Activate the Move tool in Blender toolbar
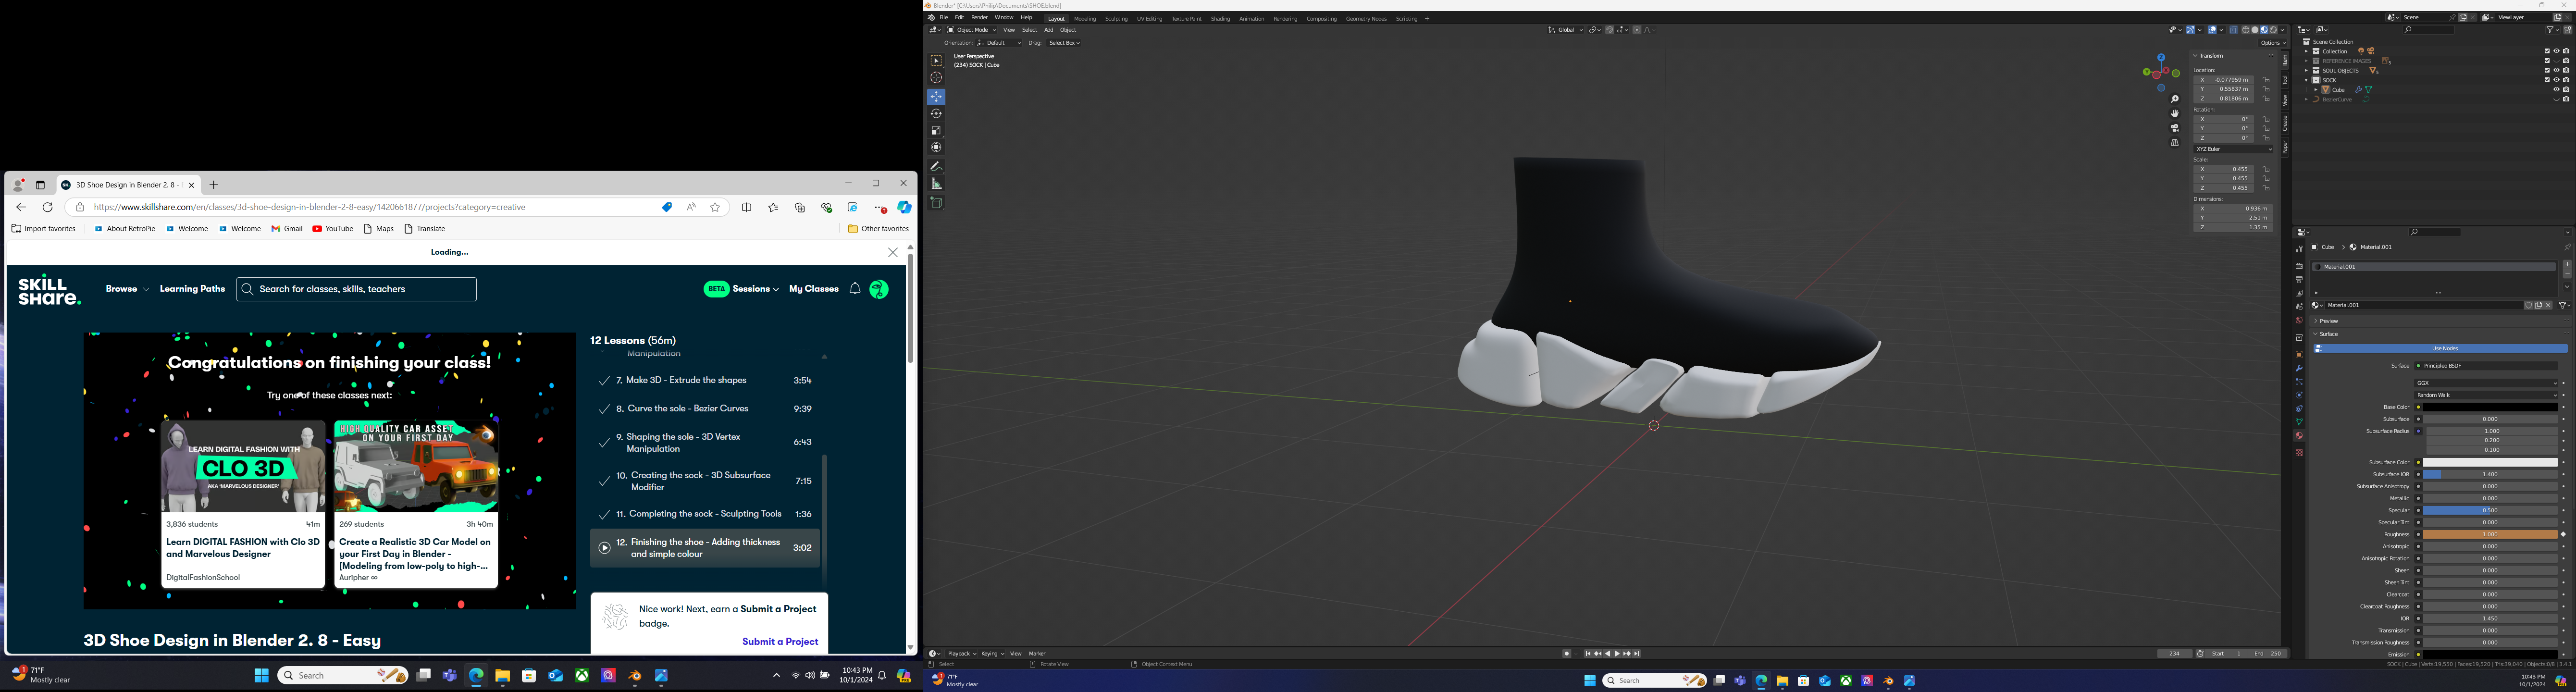The image size is (2576, 692). pos(936,97)
